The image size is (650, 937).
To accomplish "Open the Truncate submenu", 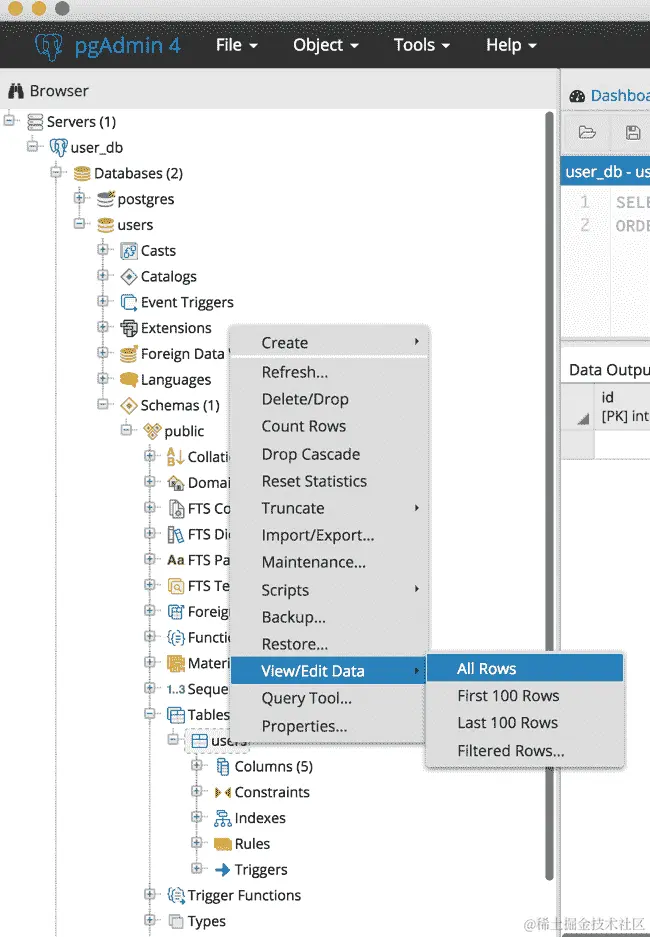I will point(329,509).
